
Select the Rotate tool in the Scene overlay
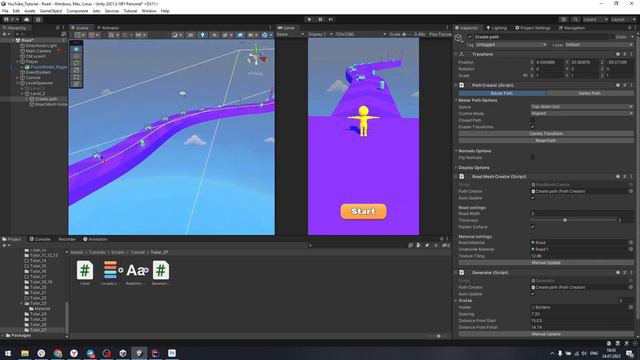pos(76,63)
